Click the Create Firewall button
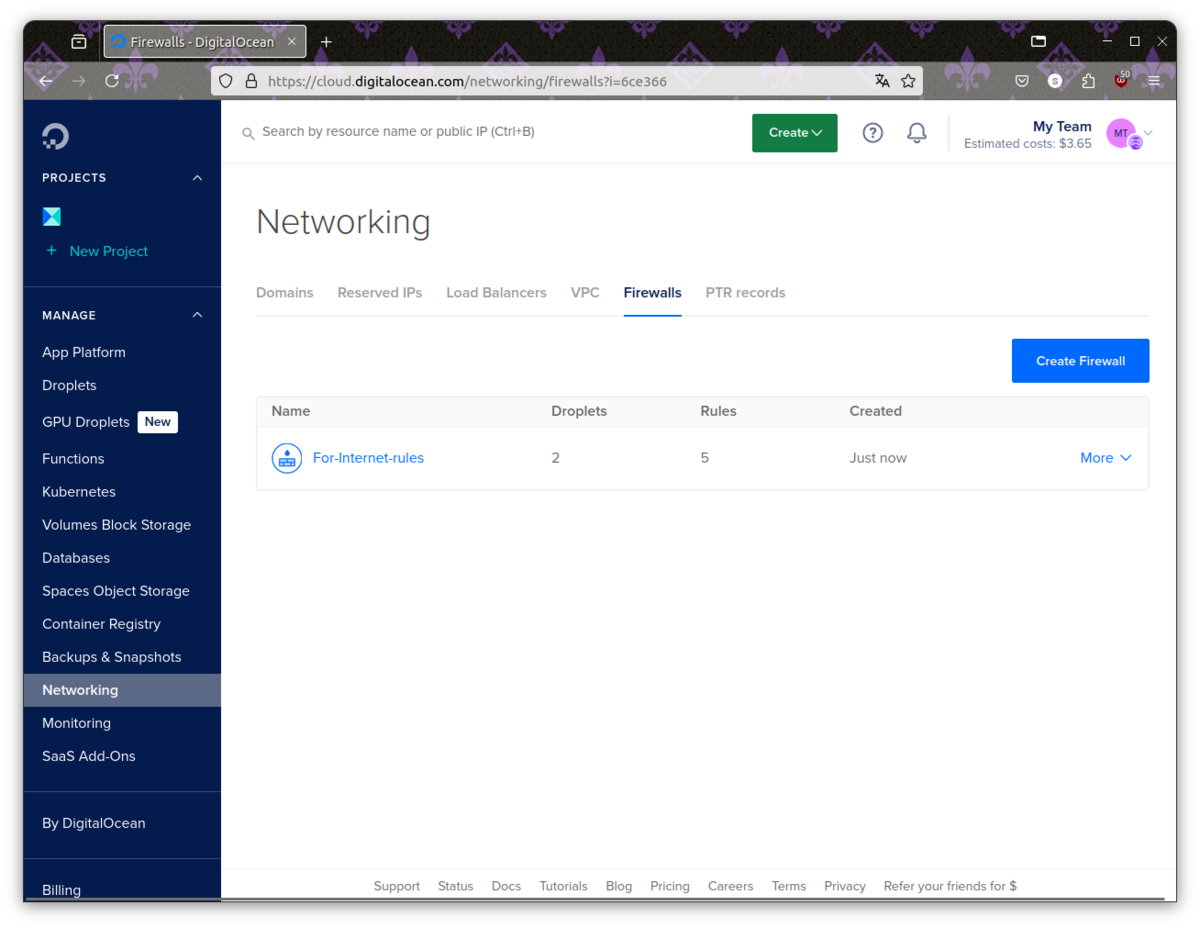The height and width of the screenshot is (928, 1200). (1080, 361)
